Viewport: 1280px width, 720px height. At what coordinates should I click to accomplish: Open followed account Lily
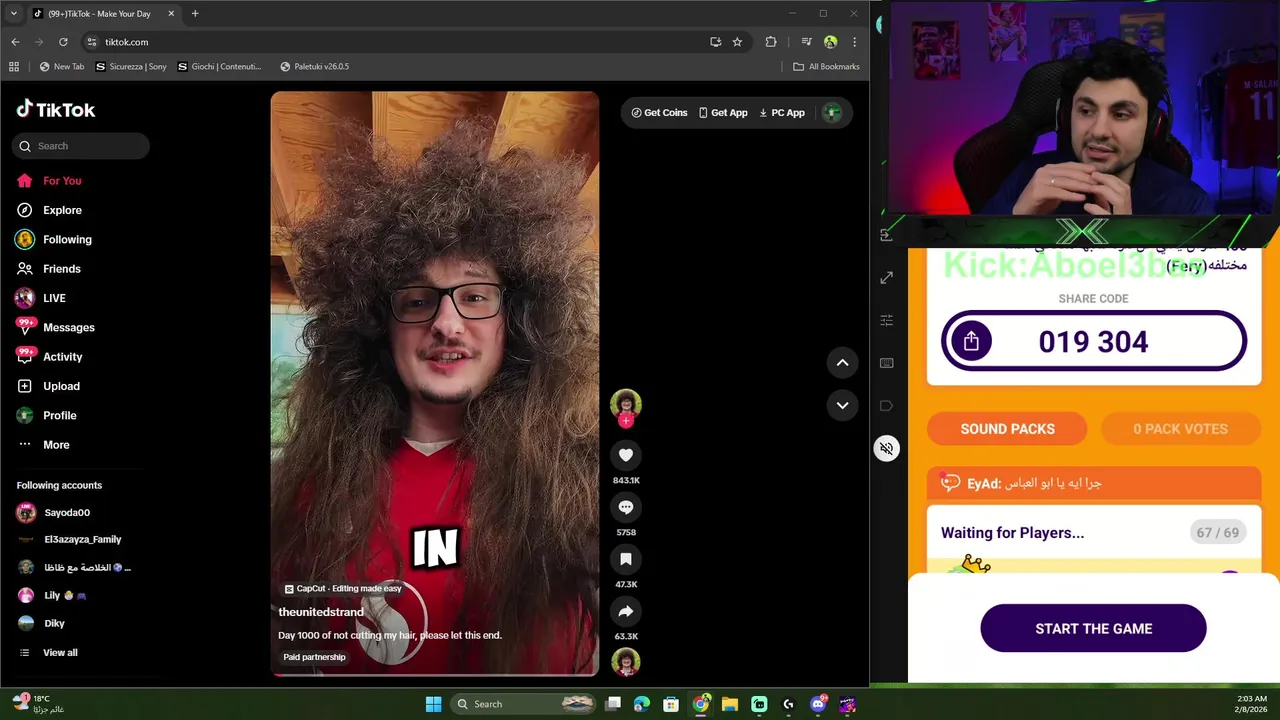pos(52,595)
